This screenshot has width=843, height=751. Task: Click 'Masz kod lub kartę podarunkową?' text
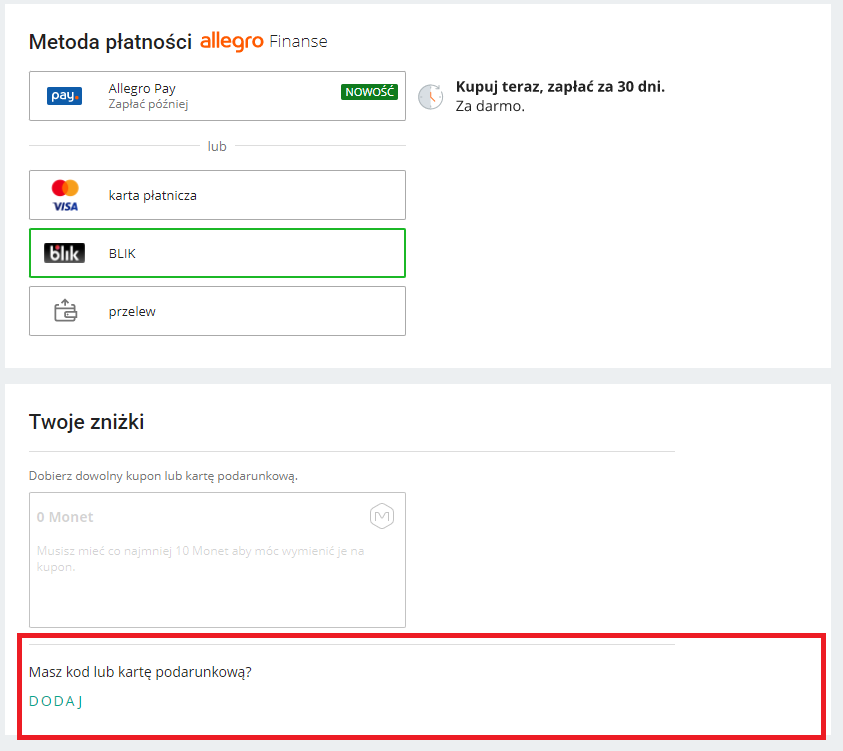140,672
